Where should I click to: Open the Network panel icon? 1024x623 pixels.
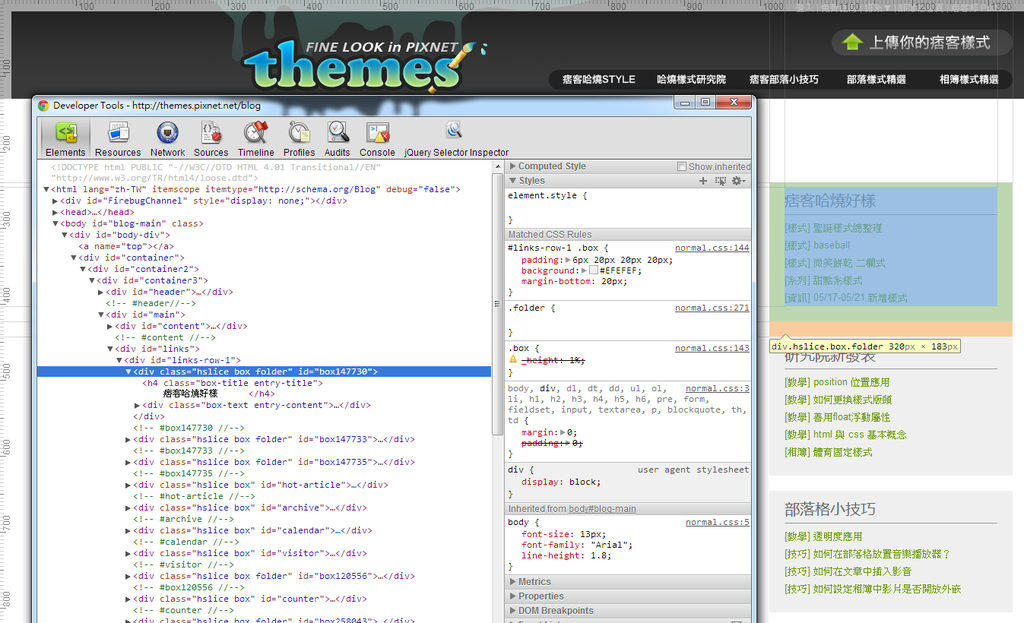click(167, 133)
